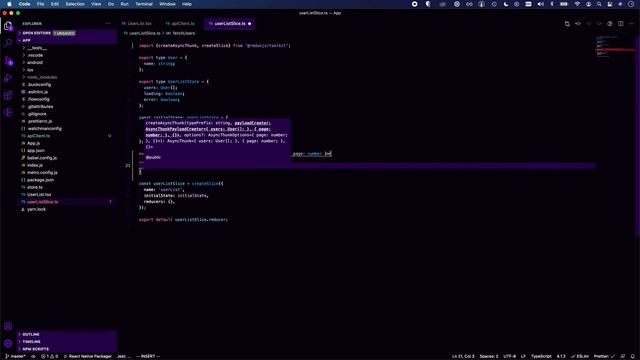Select the userListSlice.ts editor tab

pos(230,24)
